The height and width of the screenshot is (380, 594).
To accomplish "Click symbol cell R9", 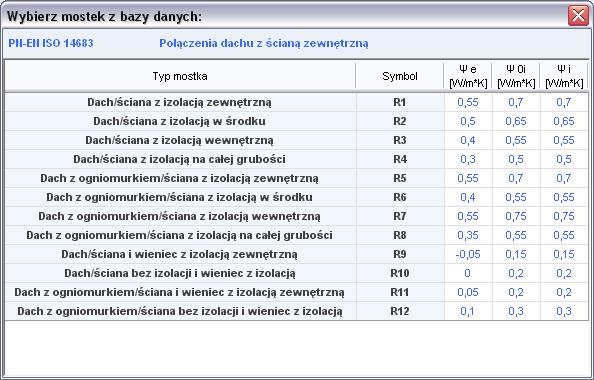I will point(400,254).
